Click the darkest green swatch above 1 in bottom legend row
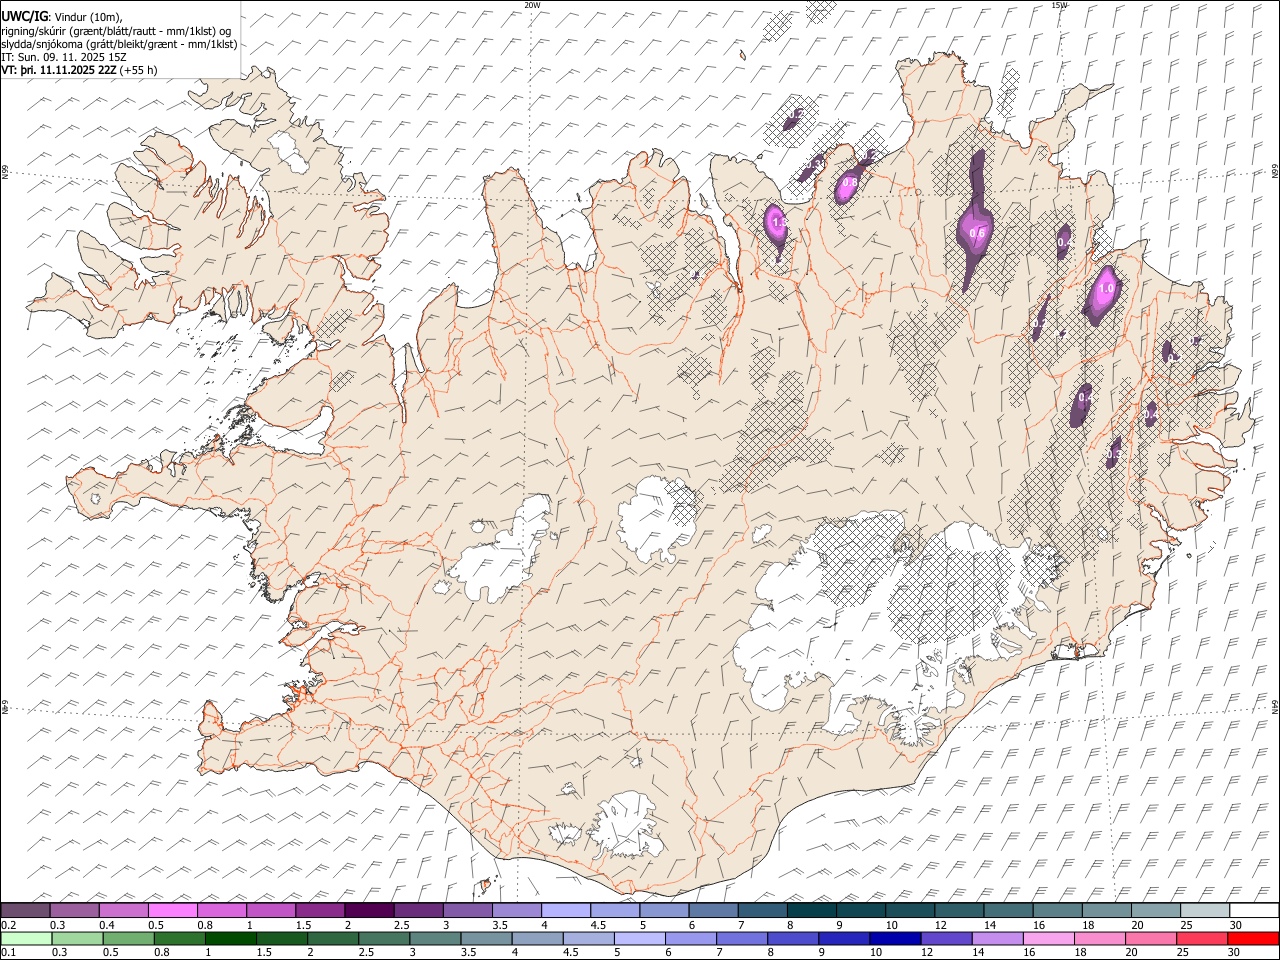Screen dimensions: 1280x960 click(x=231, y=938)
